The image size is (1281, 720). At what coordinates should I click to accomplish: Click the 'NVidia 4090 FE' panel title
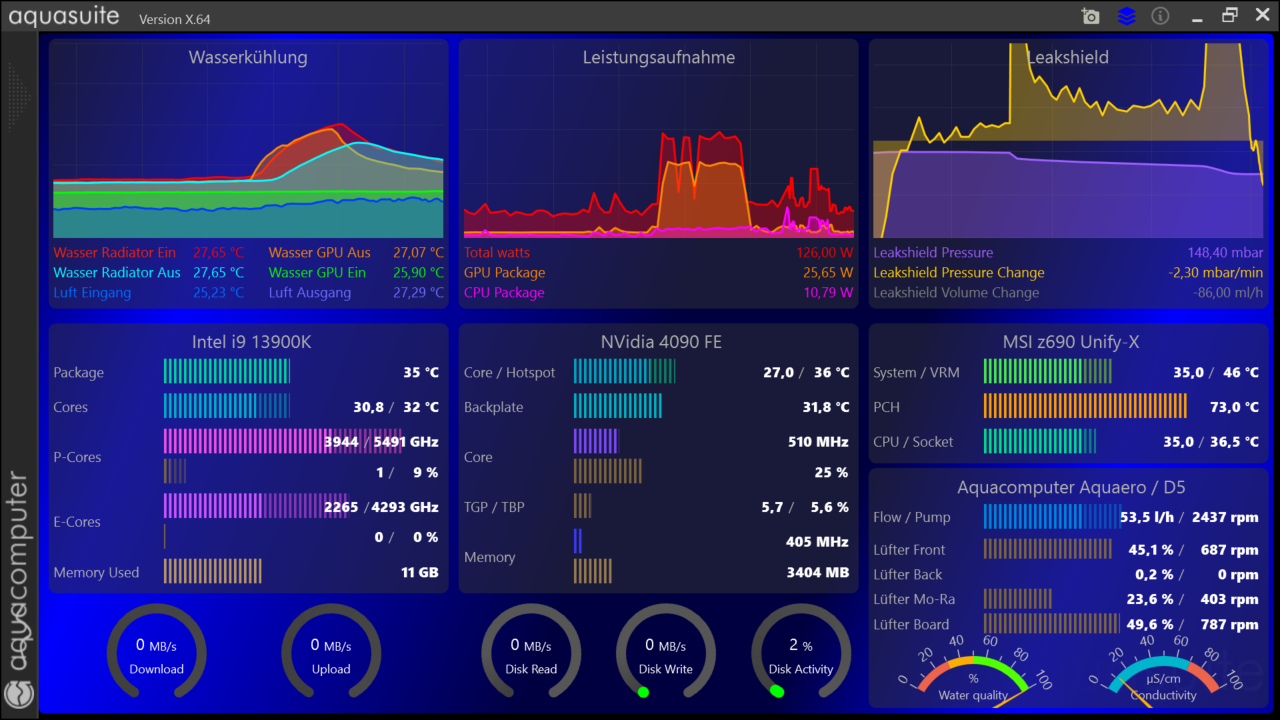click(x=661, y=342)
